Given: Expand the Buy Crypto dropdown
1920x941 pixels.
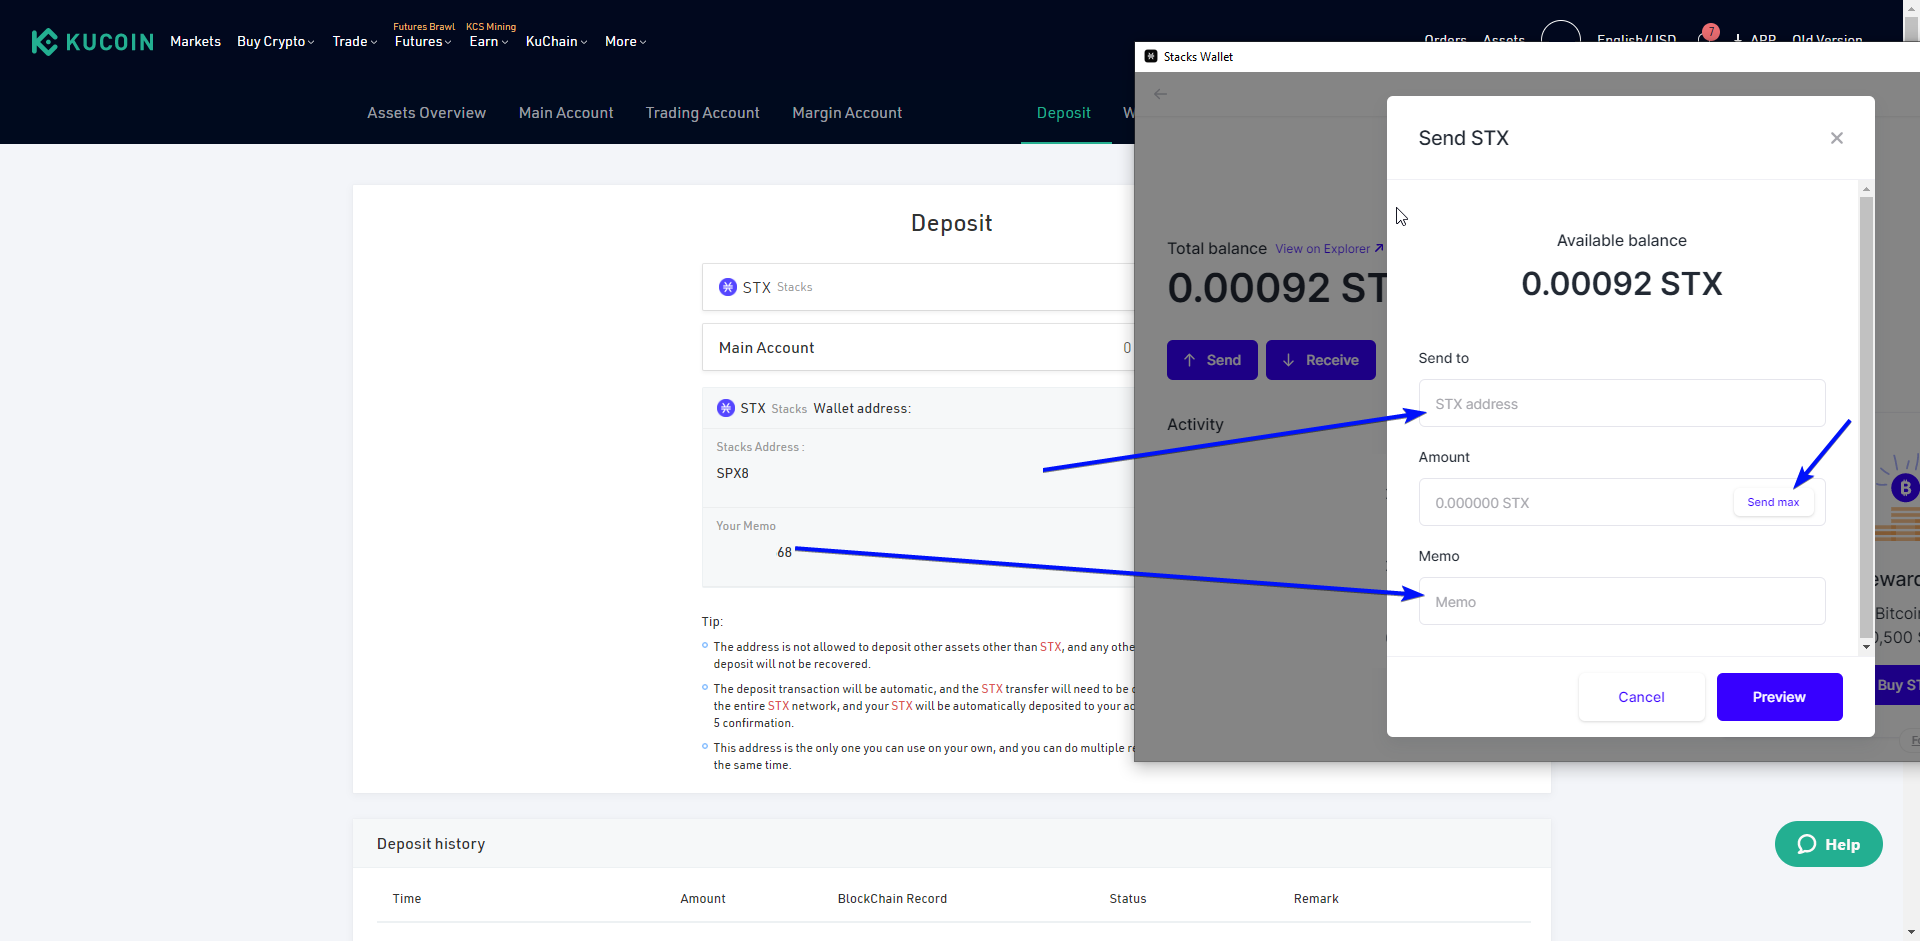Looking at the screenshot, I should click(275, 42).
